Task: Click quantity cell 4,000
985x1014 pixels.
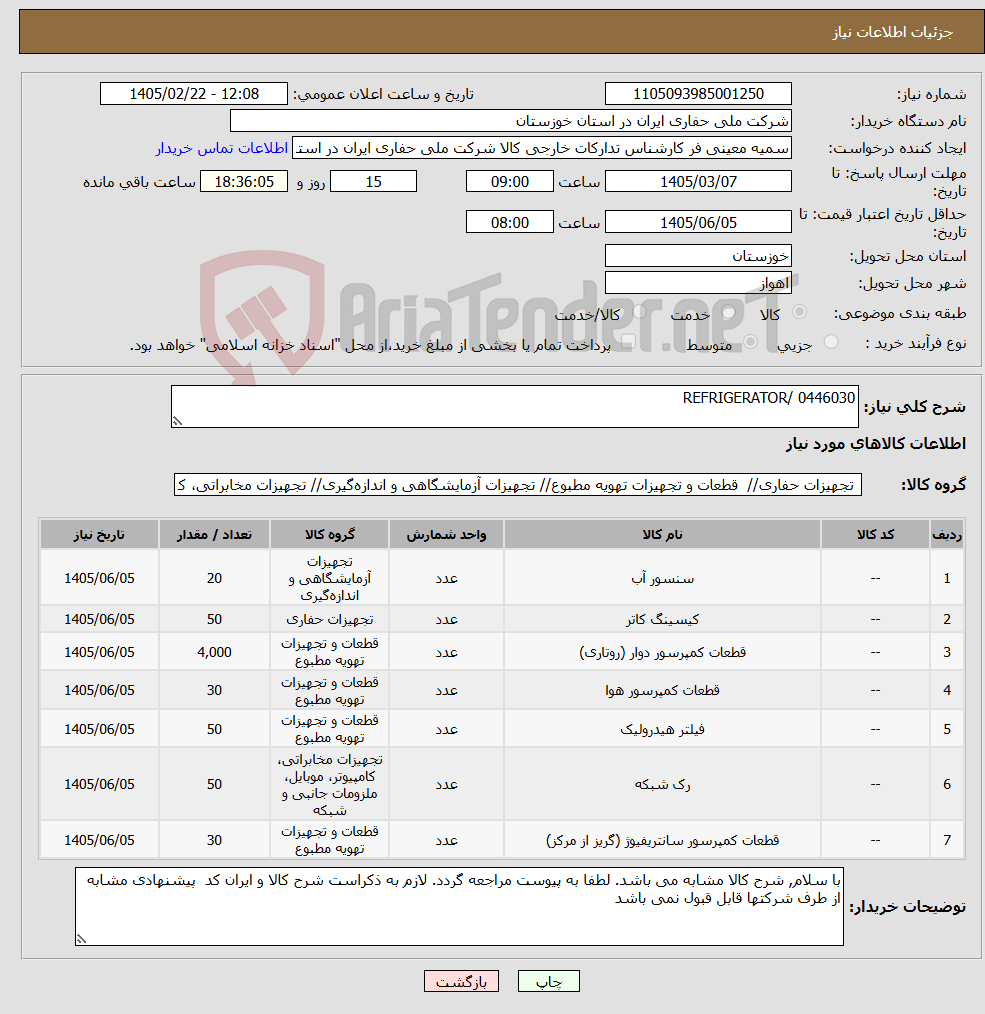Action: point(214,652)
